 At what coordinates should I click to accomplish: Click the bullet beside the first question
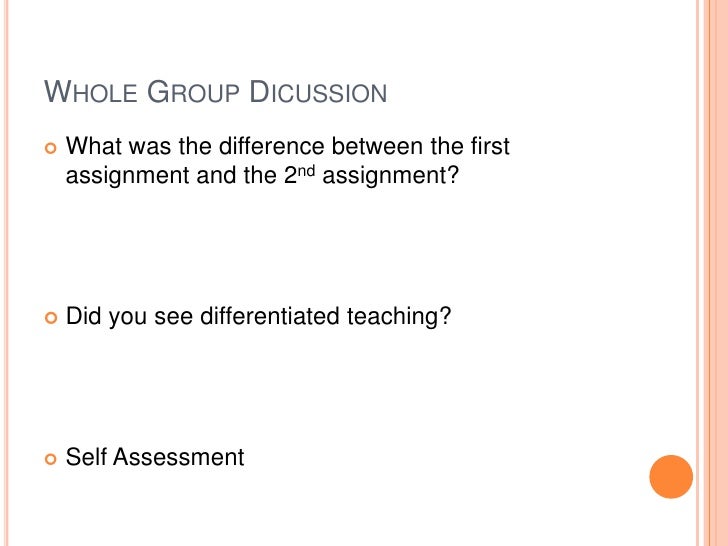[51, 148]
